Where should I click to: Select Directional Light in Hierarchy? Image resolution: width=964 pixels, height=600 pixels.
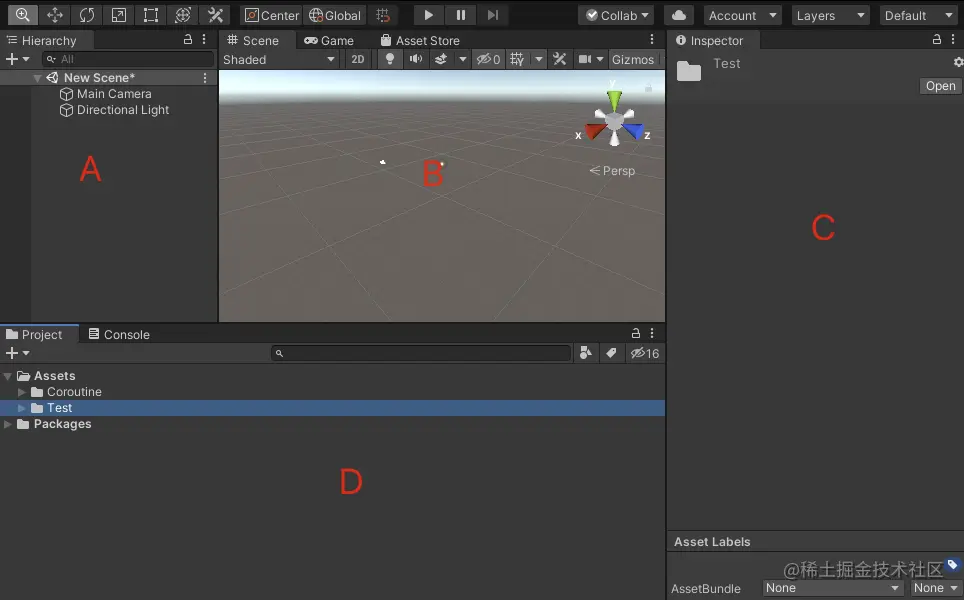click(114, 110)
